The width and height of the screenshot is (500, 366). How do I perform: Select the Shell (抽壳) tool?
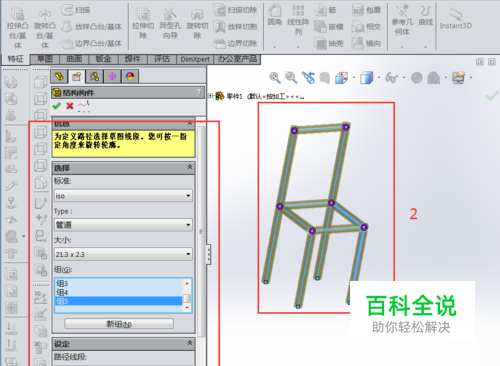coord(329,43)
